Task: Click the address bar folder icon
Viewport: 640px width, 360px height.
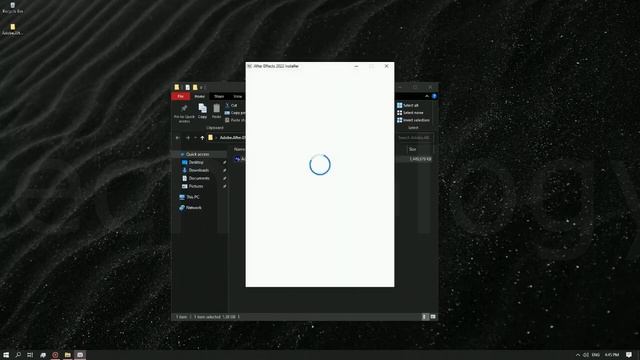Action: (211, 138)
